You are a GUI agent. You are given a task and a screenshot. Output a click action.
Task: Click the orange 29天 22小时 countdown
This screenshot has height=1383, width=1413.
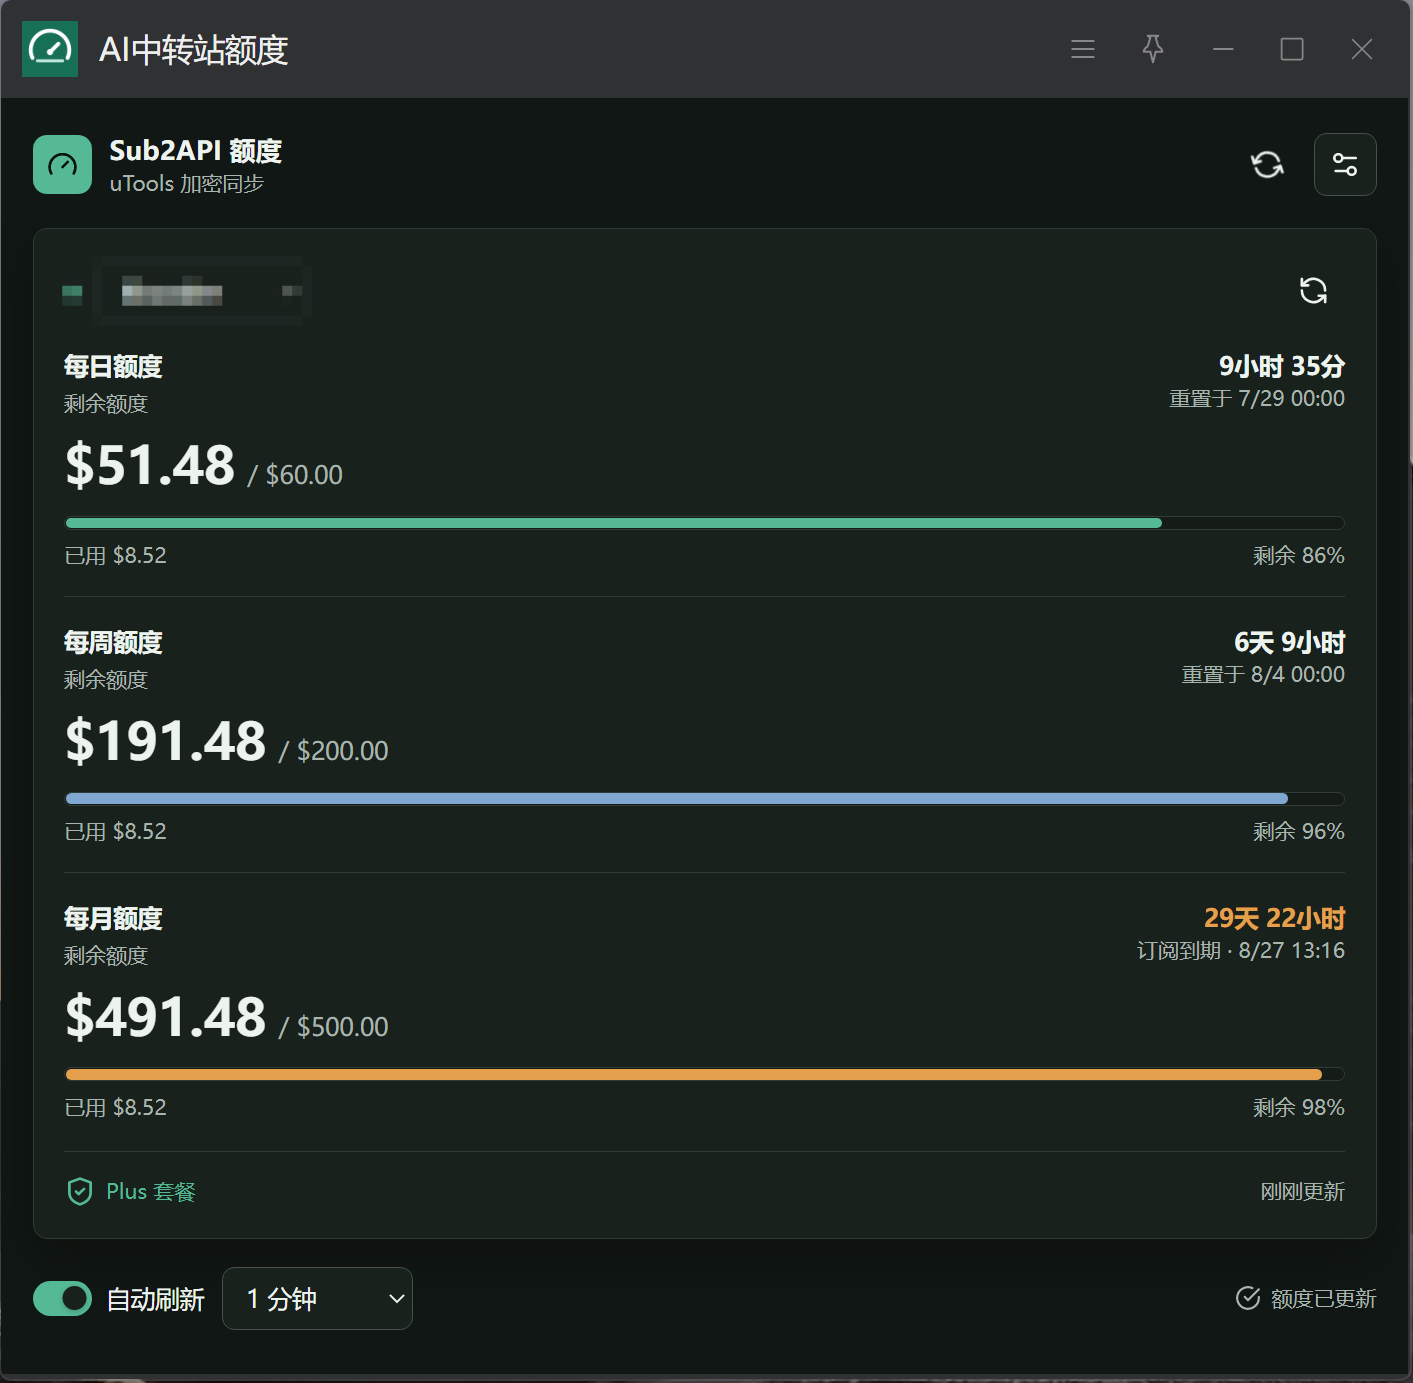(x=1275, y=918)
